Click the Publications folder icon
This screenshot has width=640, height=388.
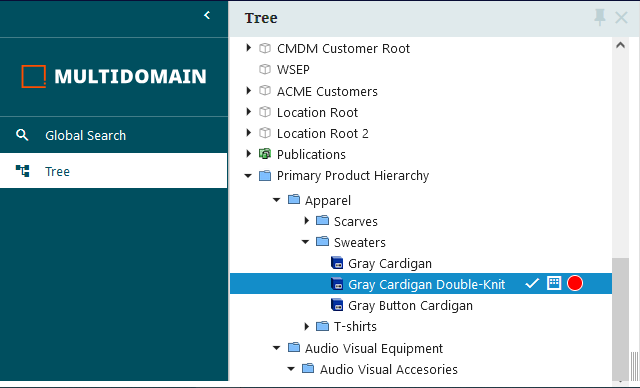265,154
